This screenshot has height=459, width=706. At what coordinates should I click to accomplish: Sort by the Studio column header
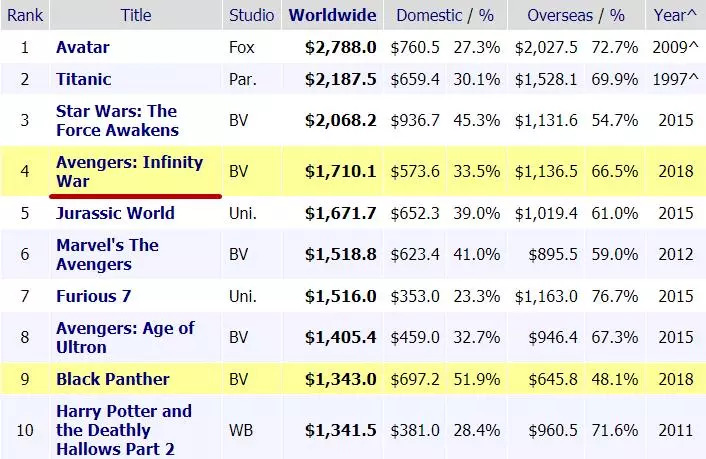tap(252, 15)
